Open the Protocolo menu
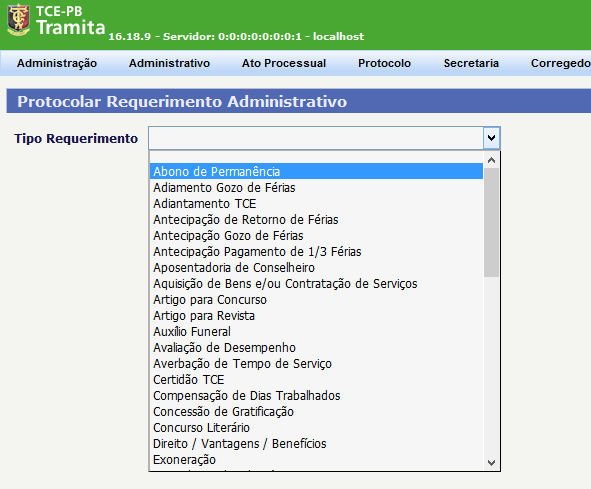591x489 pixels. [384, 63]
